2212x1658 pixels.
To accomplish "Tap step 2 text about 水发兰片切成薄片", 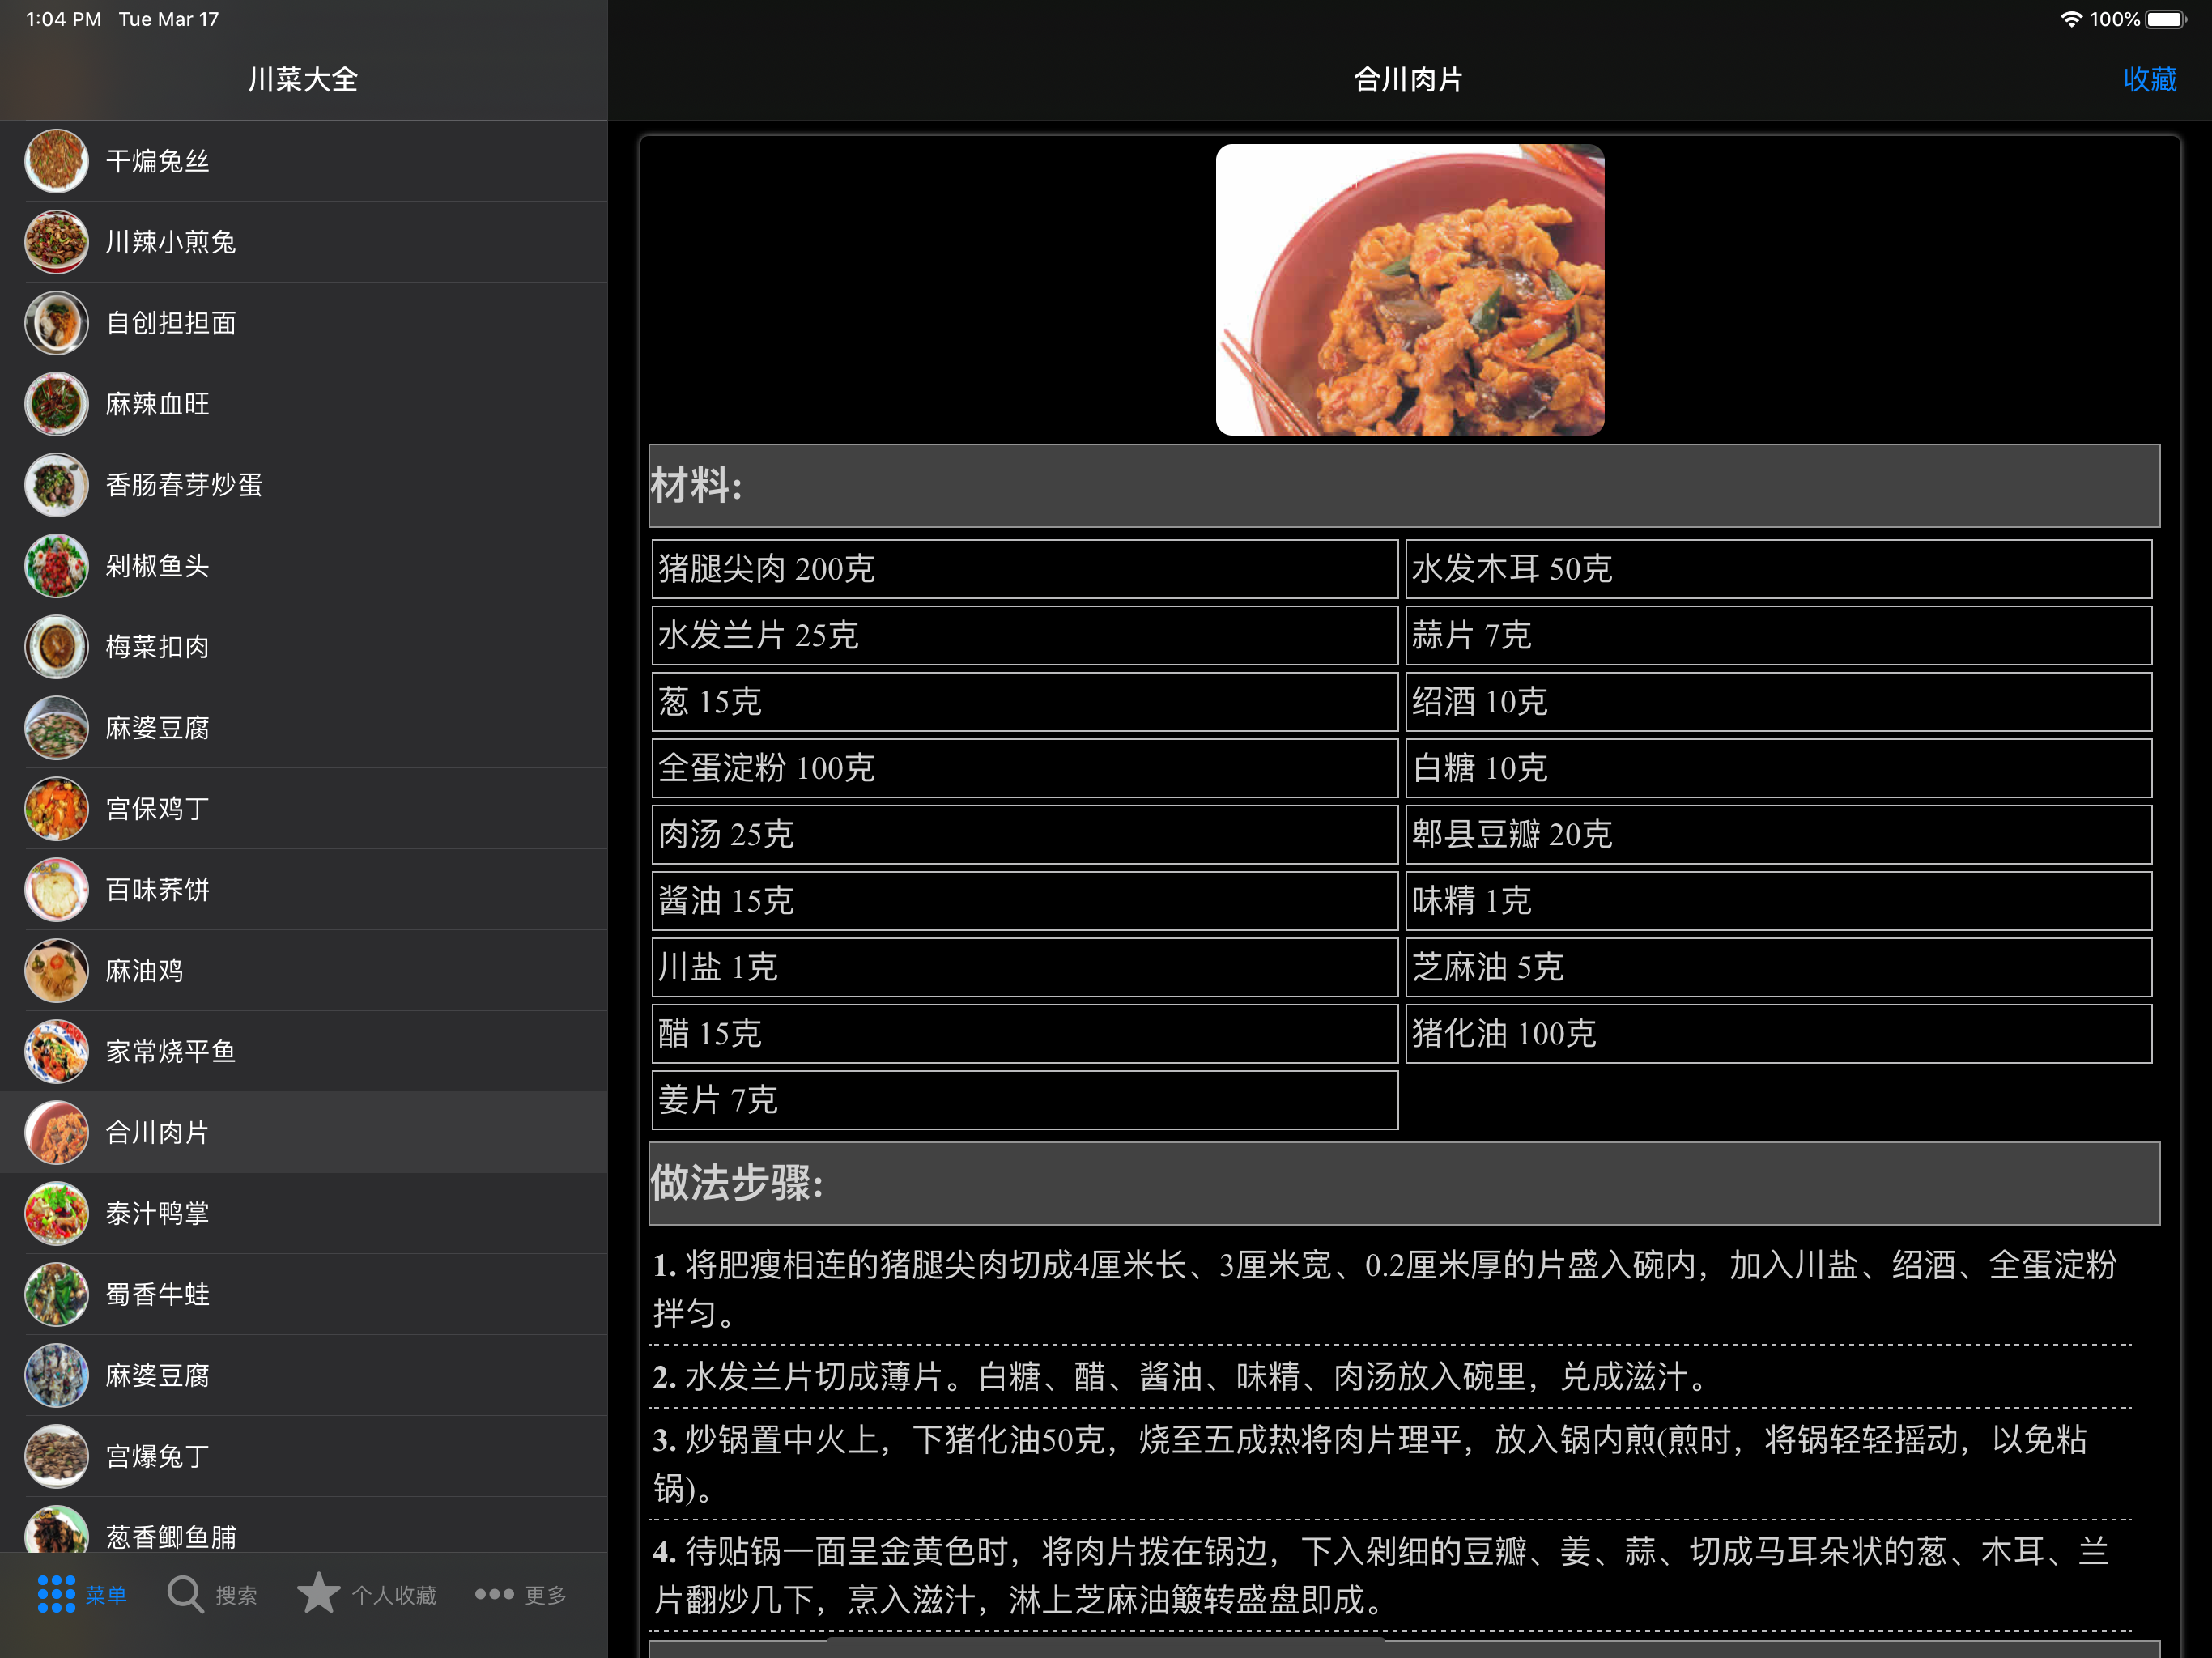I will pos(1183,1377).
